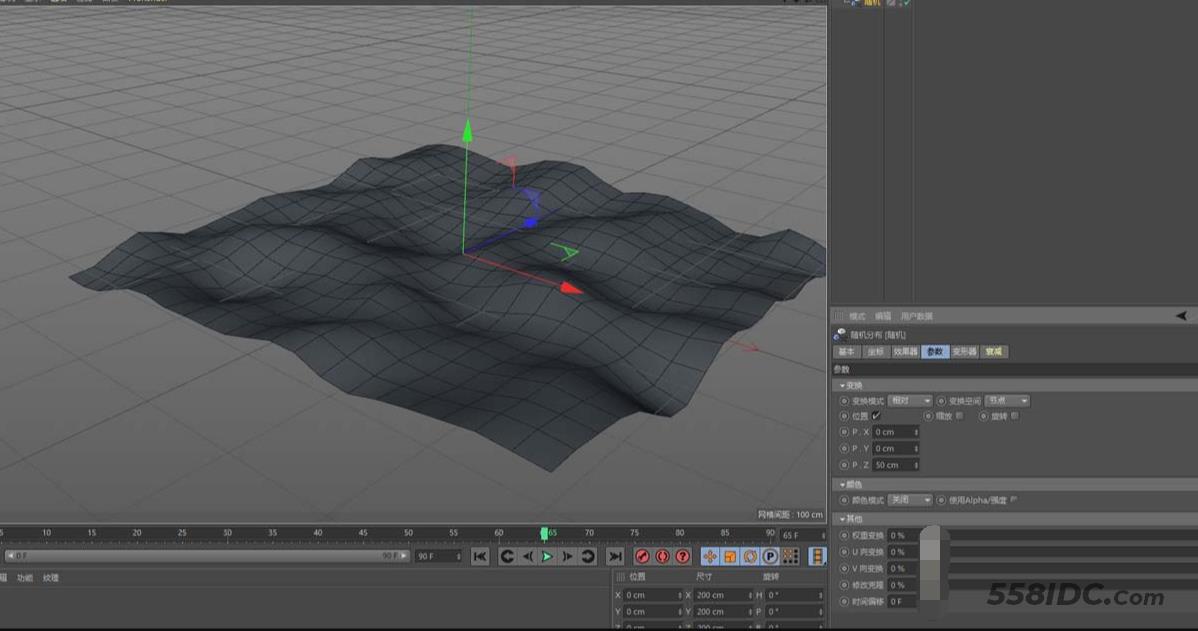Jump to the start of the animation
Image resolution: width=1198 pixels, height=631 pixels.
pos(480,557)
